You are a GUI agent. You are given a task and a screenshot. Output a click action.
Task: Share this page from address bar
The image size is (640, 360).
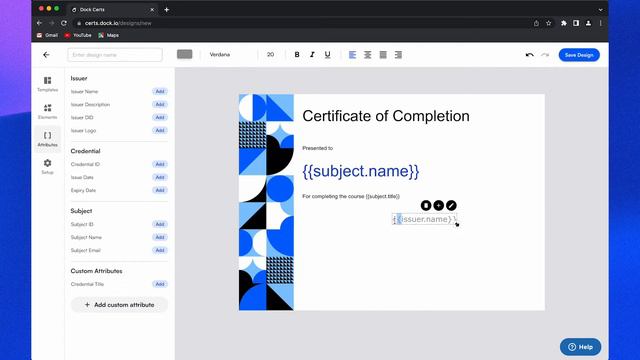coord(536,23)
